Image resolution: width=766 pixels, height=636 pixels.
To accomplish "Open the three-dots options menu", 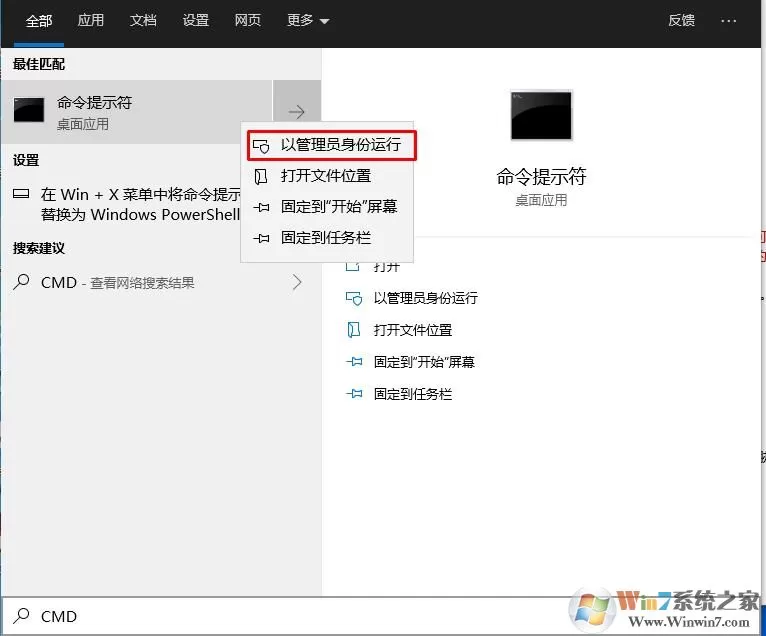I will point(728,21).
